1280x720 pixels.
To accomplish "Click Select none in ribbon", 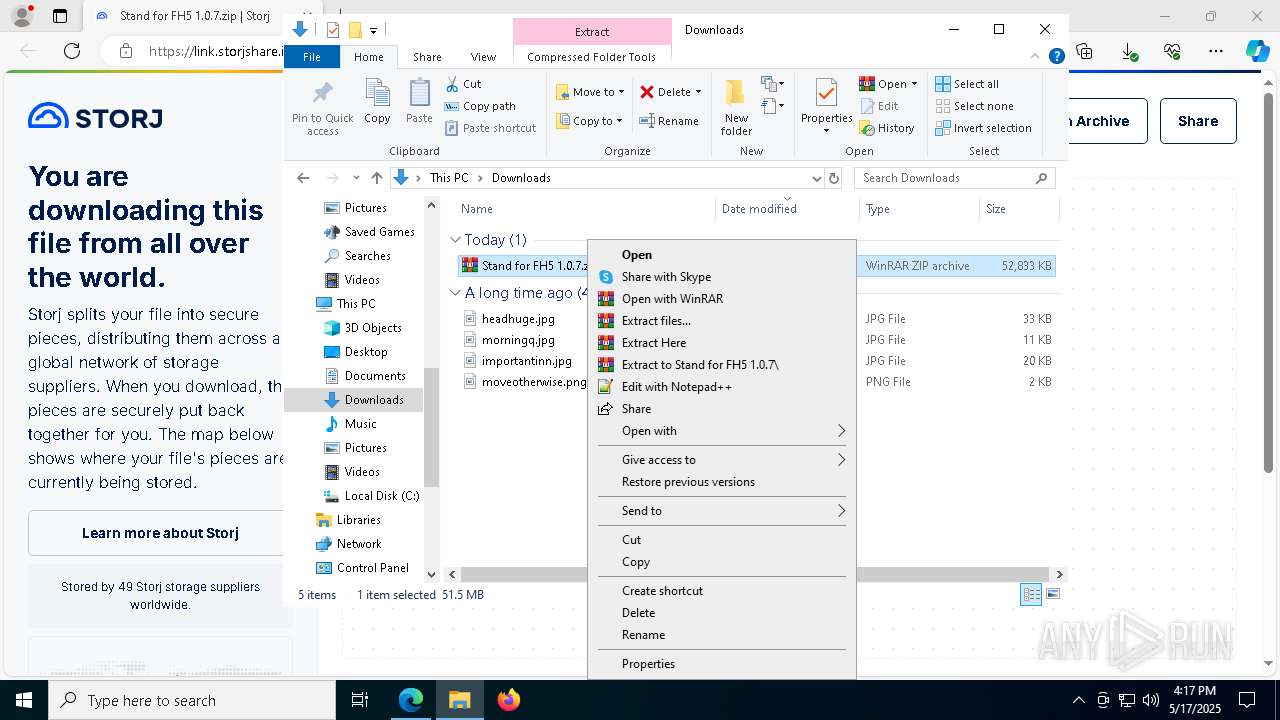I will point(974,106).
